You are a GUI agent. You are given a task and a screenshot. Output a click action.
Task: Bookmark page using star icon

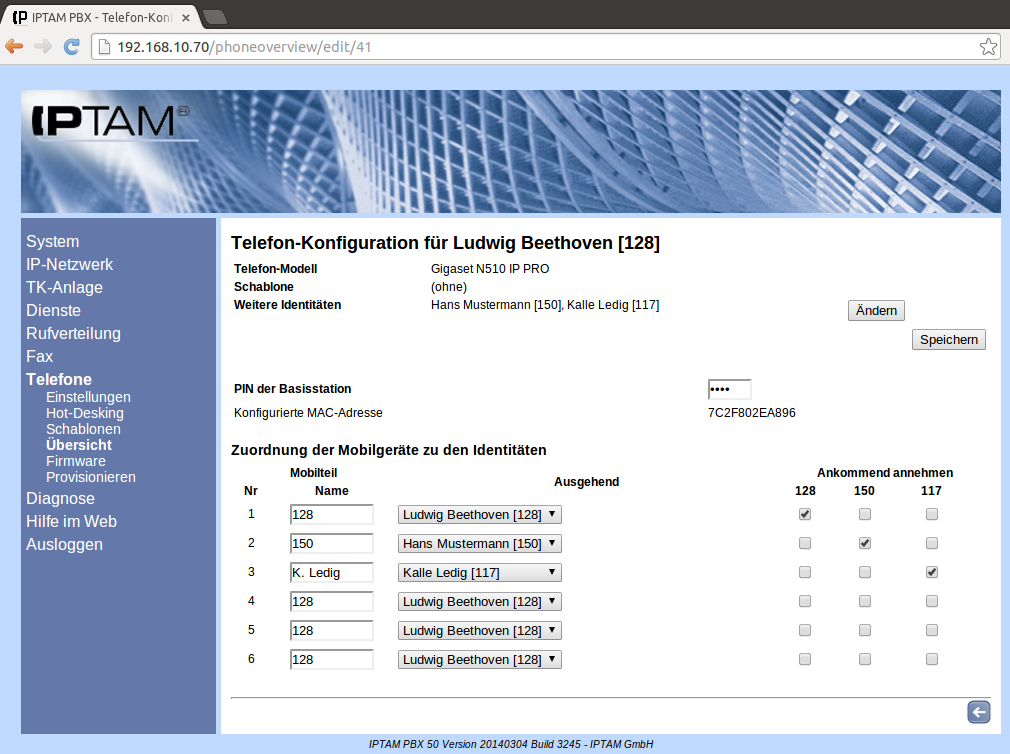coord(987,47)
